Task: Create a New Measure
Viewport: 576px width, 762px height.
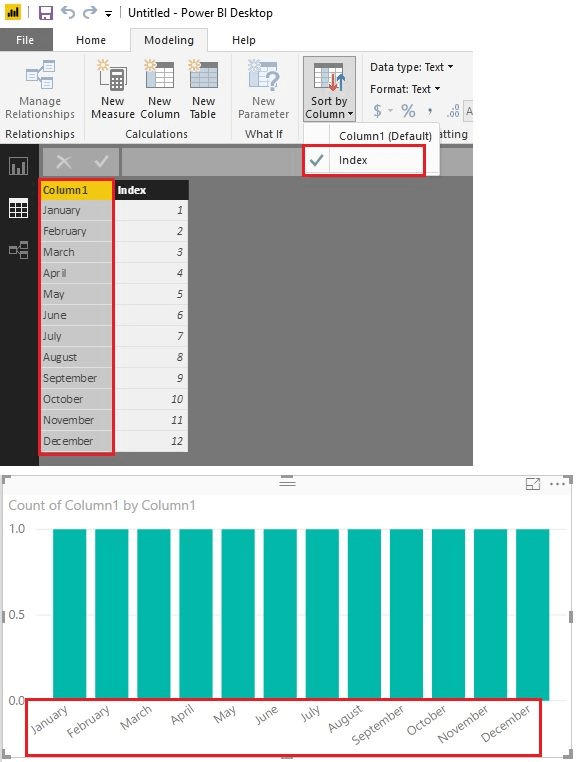Action: [x=113, y=89]
